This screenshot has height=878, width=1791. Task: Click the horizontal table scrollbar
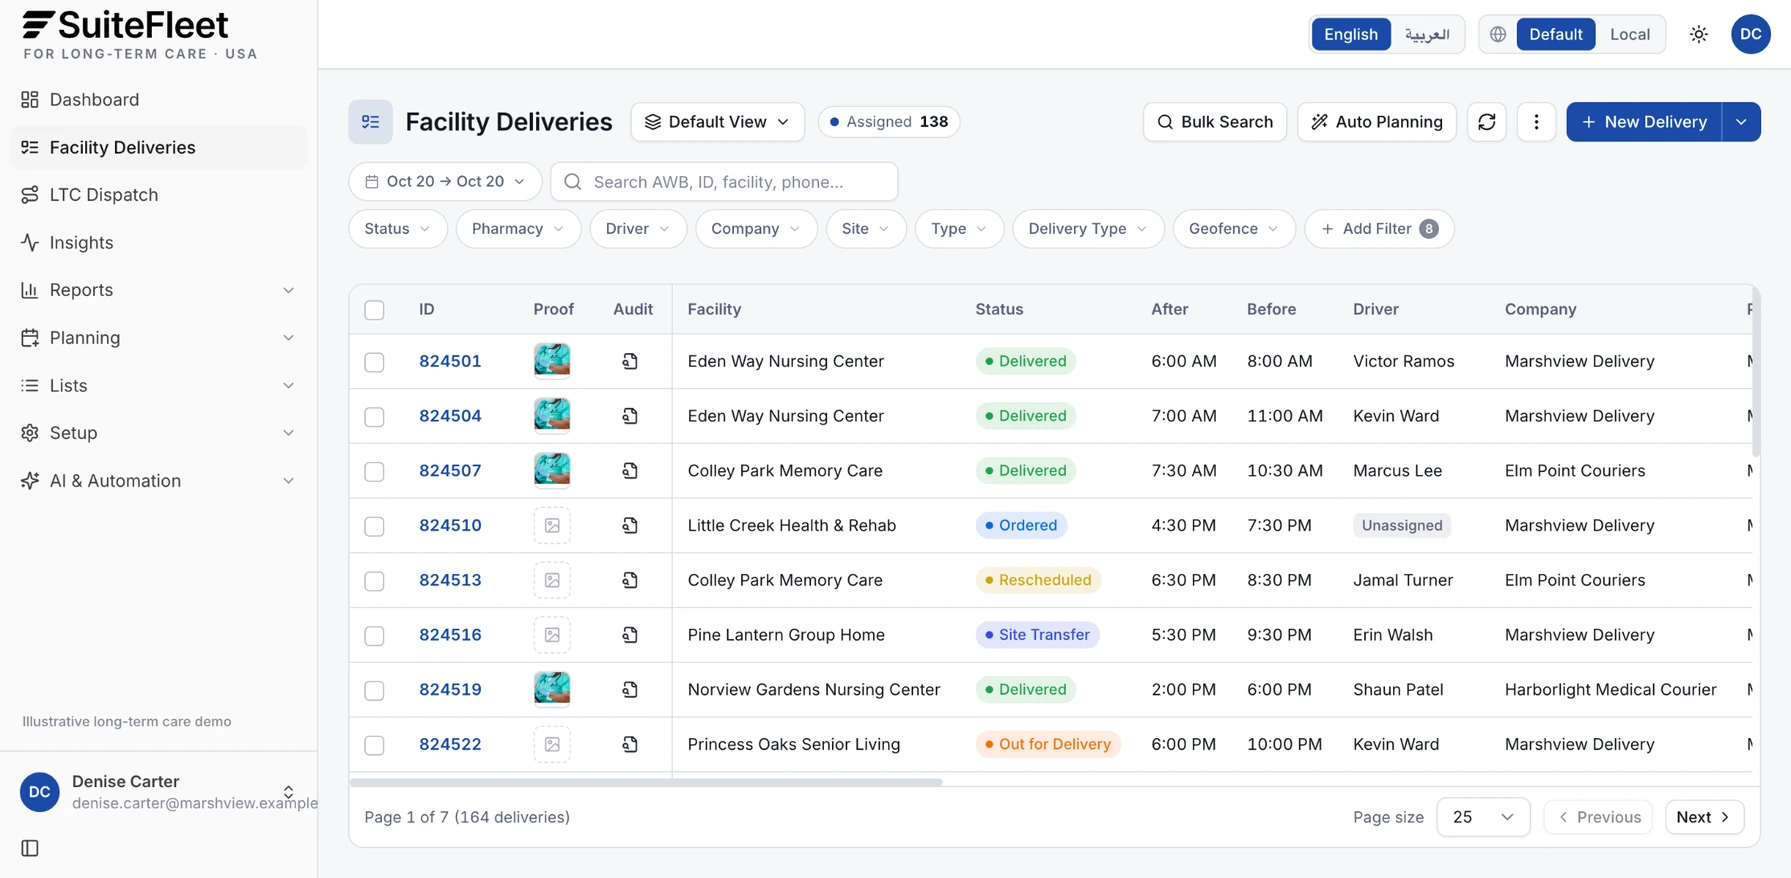(x=646, y=782)
